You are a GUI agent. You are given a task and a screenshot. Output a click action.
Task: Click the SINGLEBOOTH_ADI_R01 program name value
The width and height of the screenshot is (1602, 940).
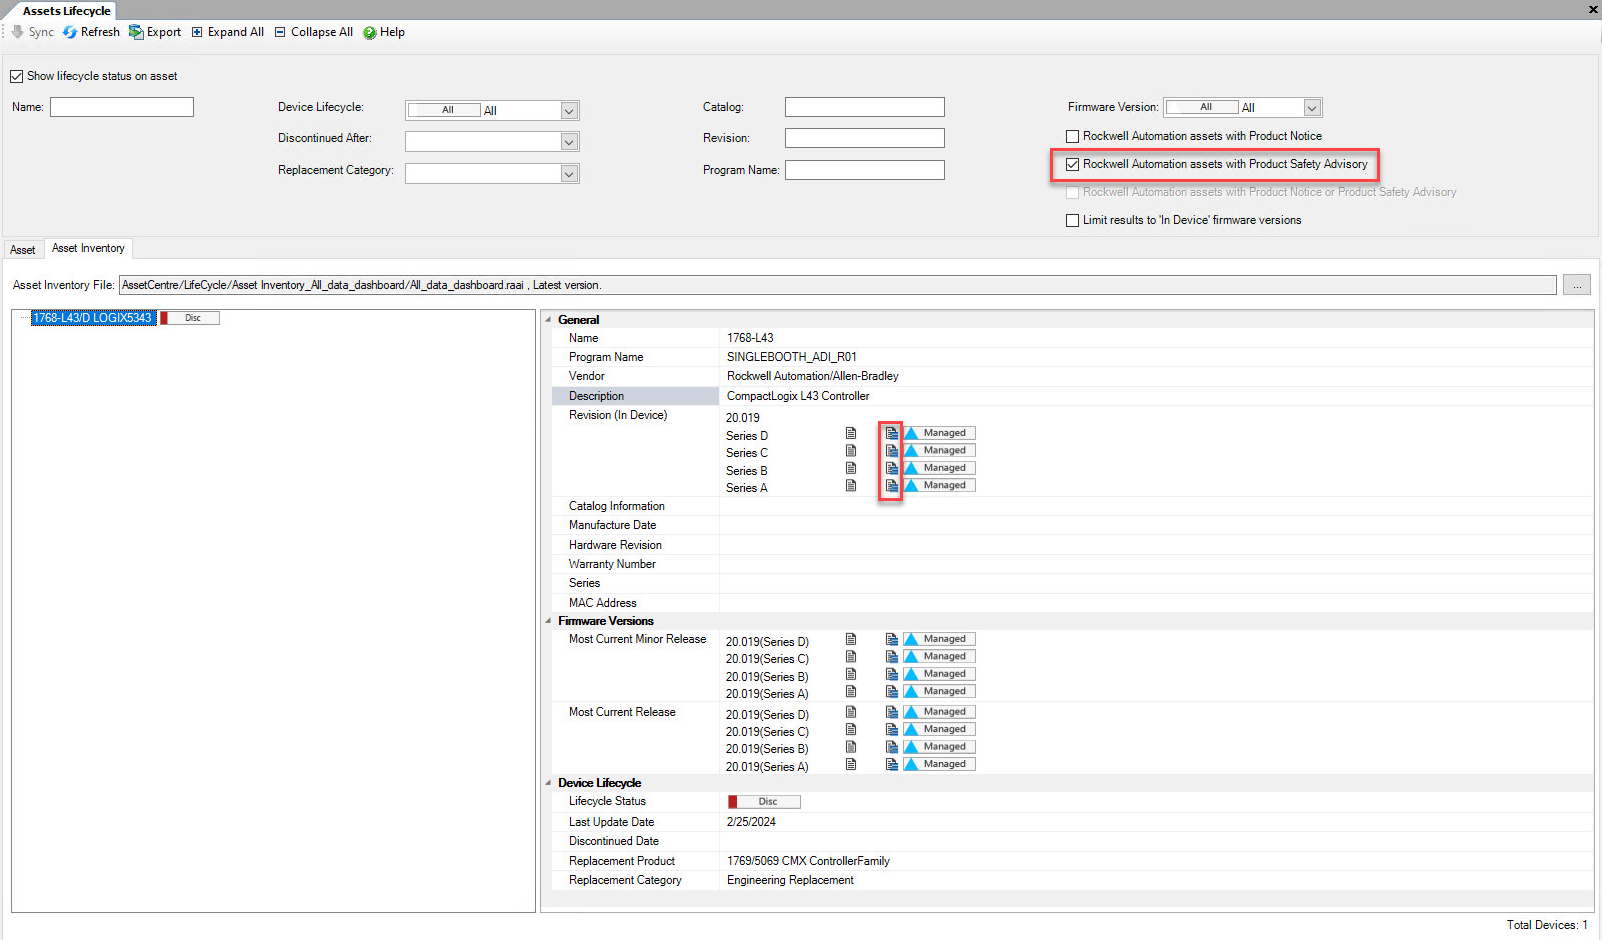792,357
